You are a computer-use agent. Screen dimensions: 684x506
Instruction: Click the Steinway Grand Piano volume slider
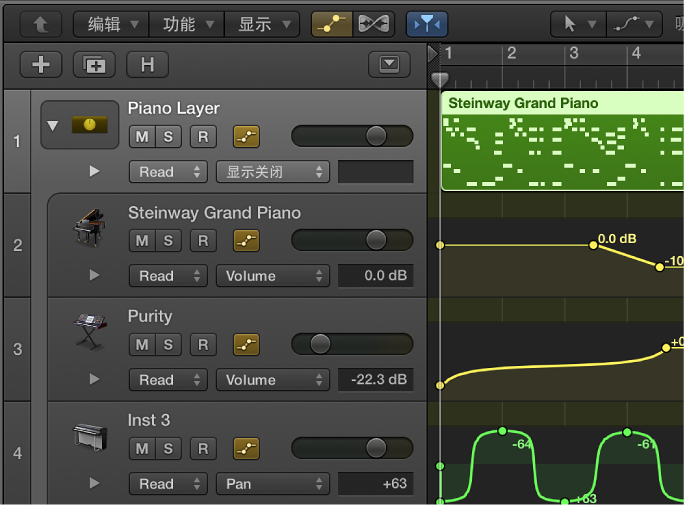[x=352, y=240]
